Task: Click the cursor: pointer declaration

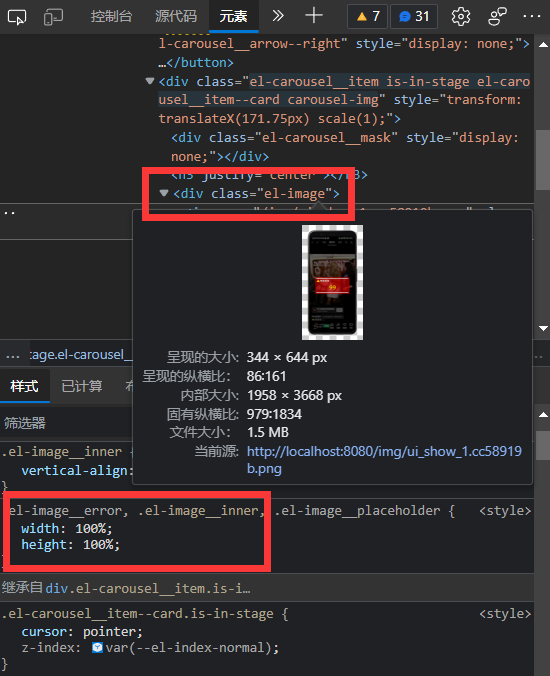Action: pos(82,632)
